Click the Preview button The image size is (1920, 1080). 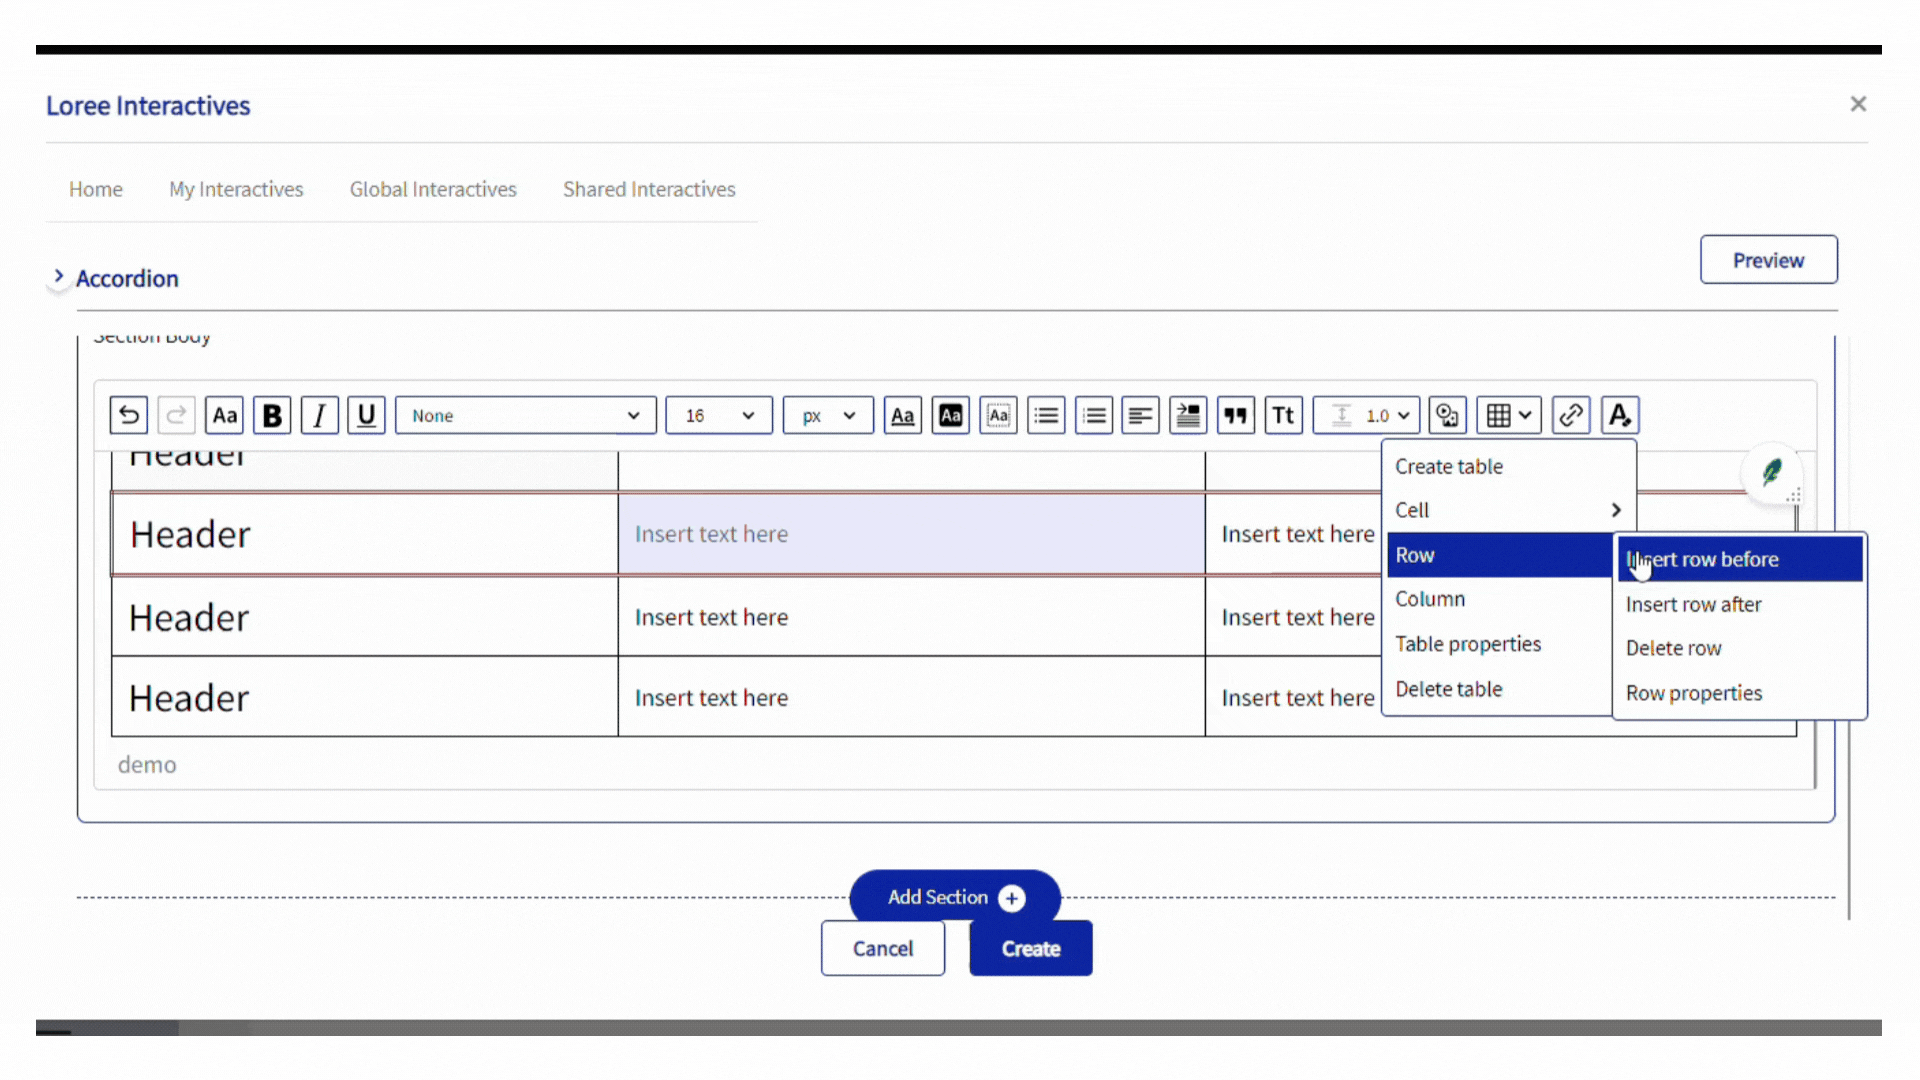coord(1768,260)
